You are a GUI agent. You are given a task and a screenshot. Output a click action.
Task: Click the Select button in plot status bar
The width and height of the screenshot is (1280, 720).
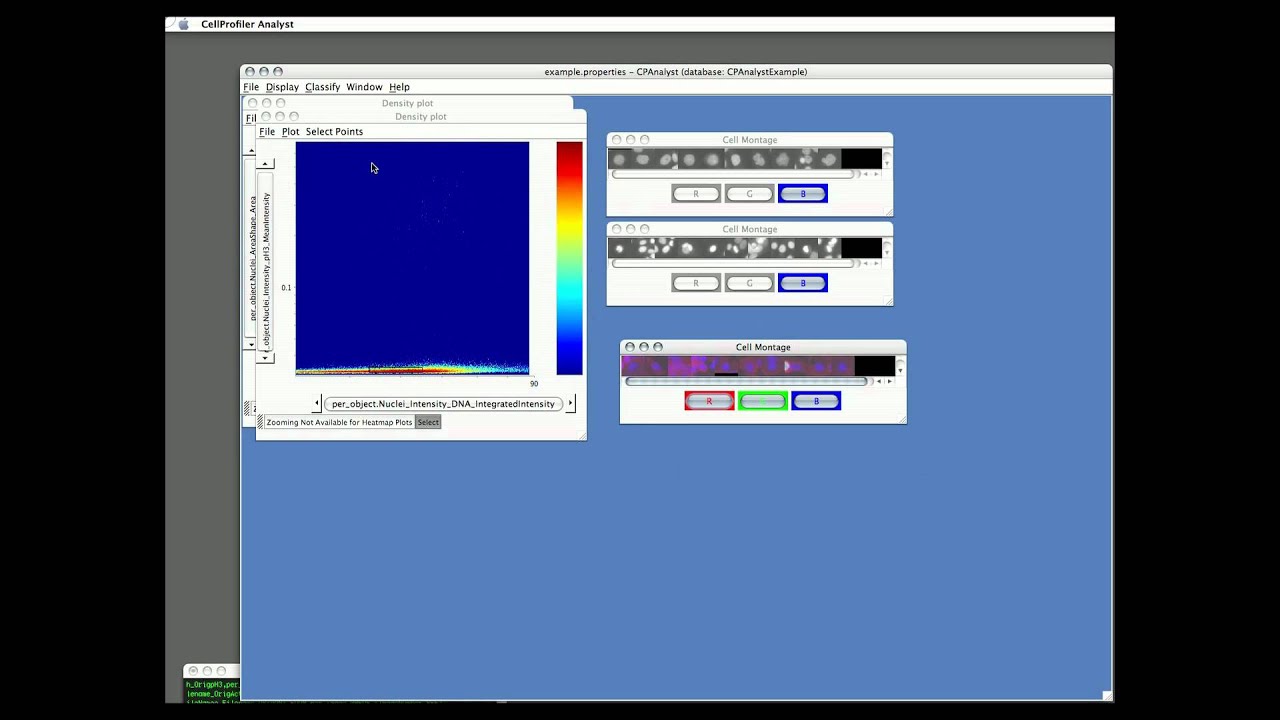428,422
